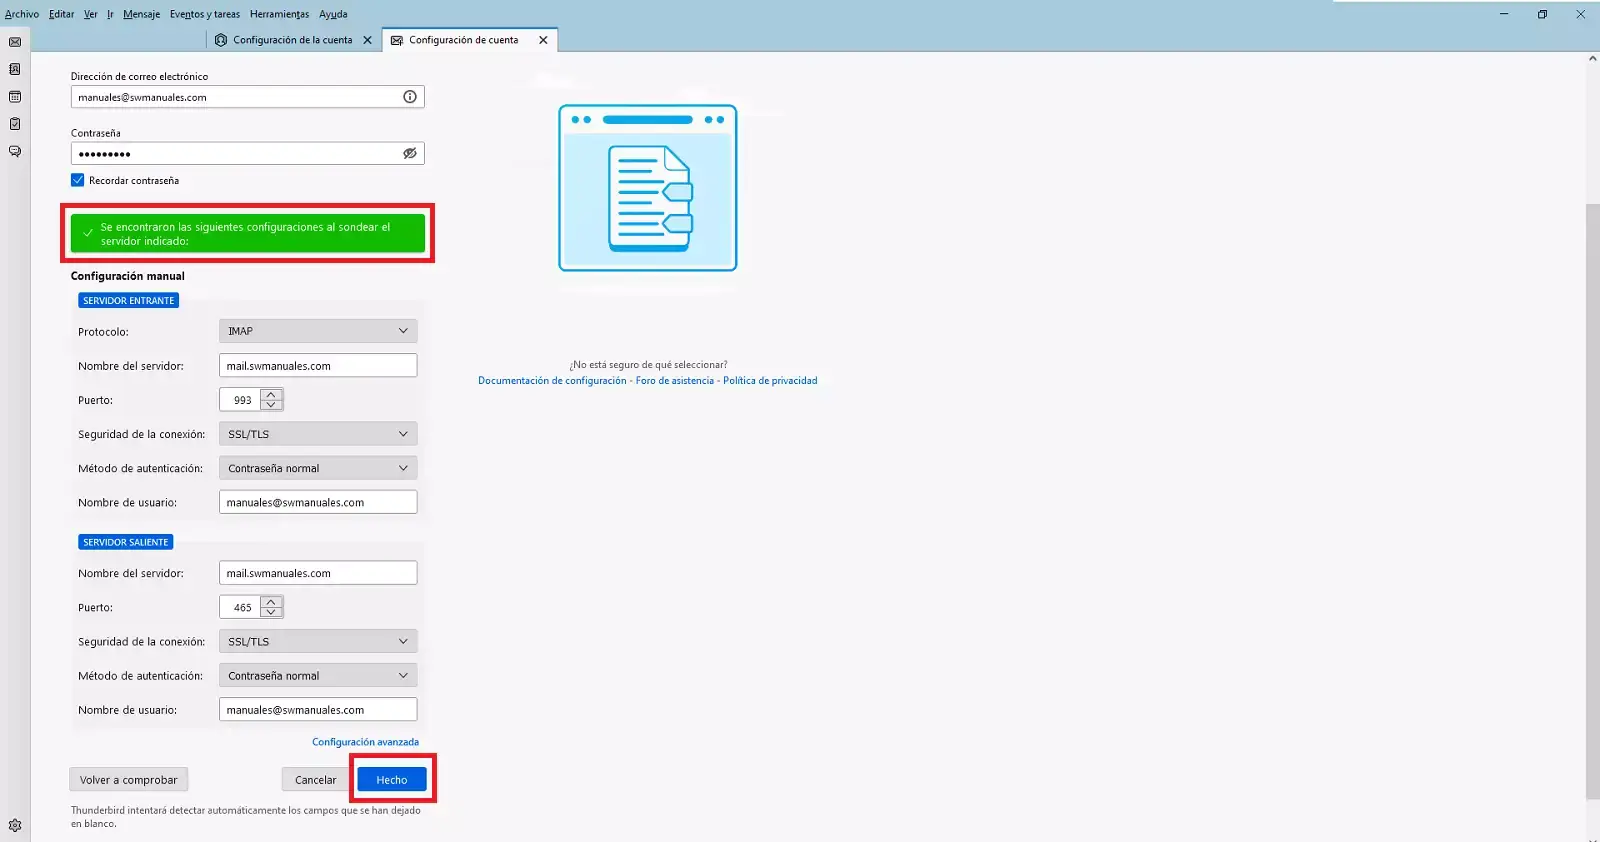This screenshot has height=842, width=1600.
Task: Click incoming Nombre de usuario field
Action: click(x=318, y=502)
